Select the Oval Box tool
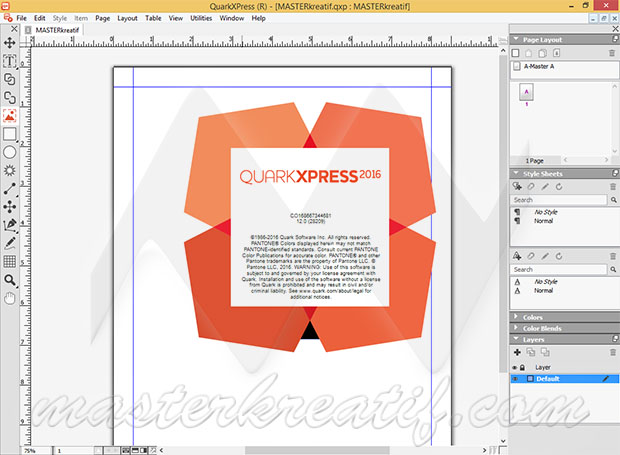The height and width of the screenshot is (455, 620). coord(9,152)
